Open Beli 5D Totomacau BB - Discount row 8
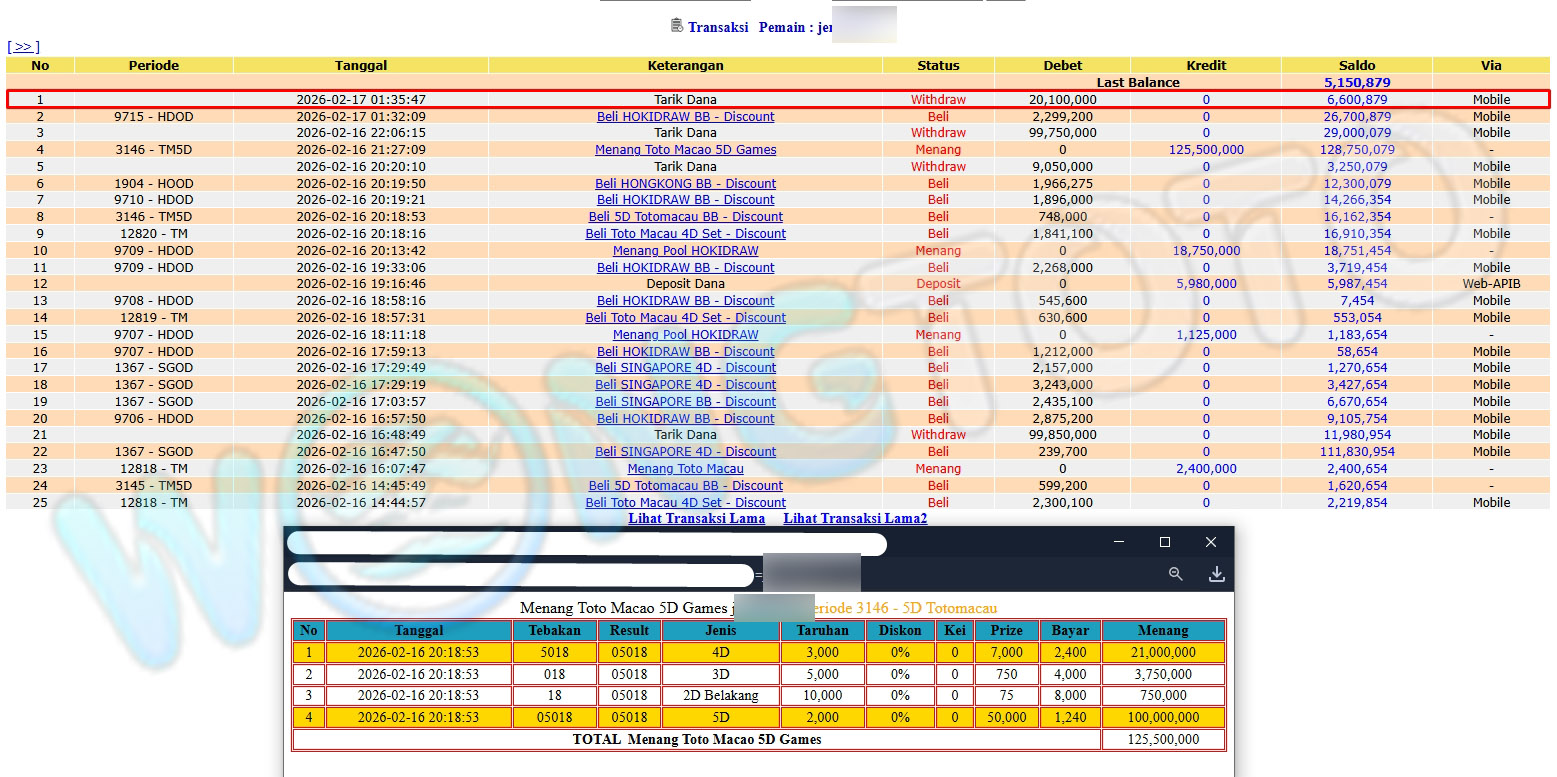The height and width of the screenshot is (777, 1557). 685,217
